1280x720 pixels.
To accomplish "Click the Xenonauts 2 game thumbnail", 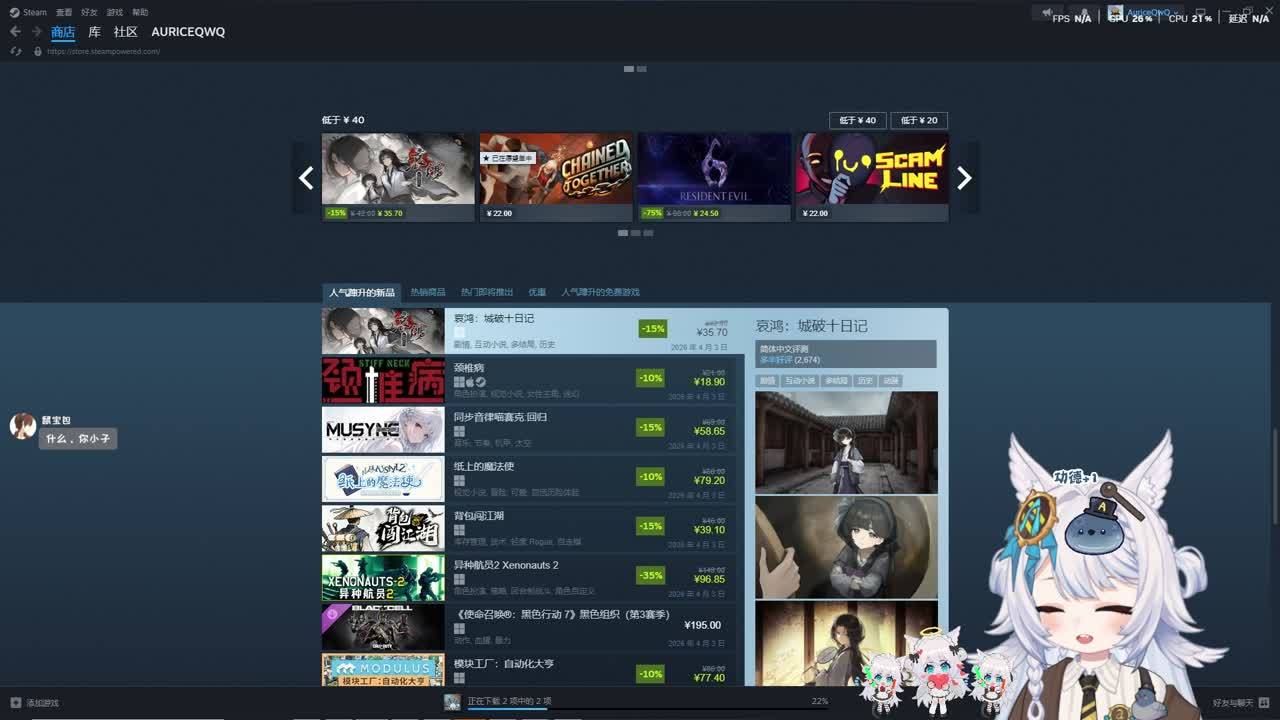I will pyautogui.click(x=383, y=577).
